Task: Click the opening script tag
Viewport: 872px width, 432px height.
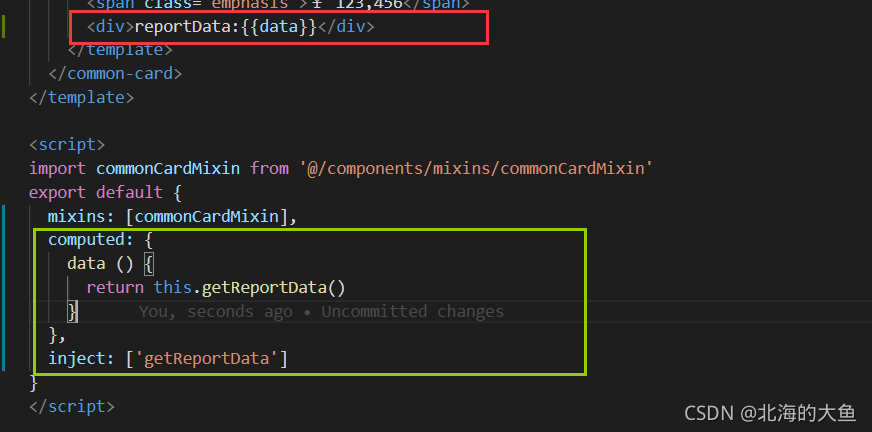Action: [67, 145]
